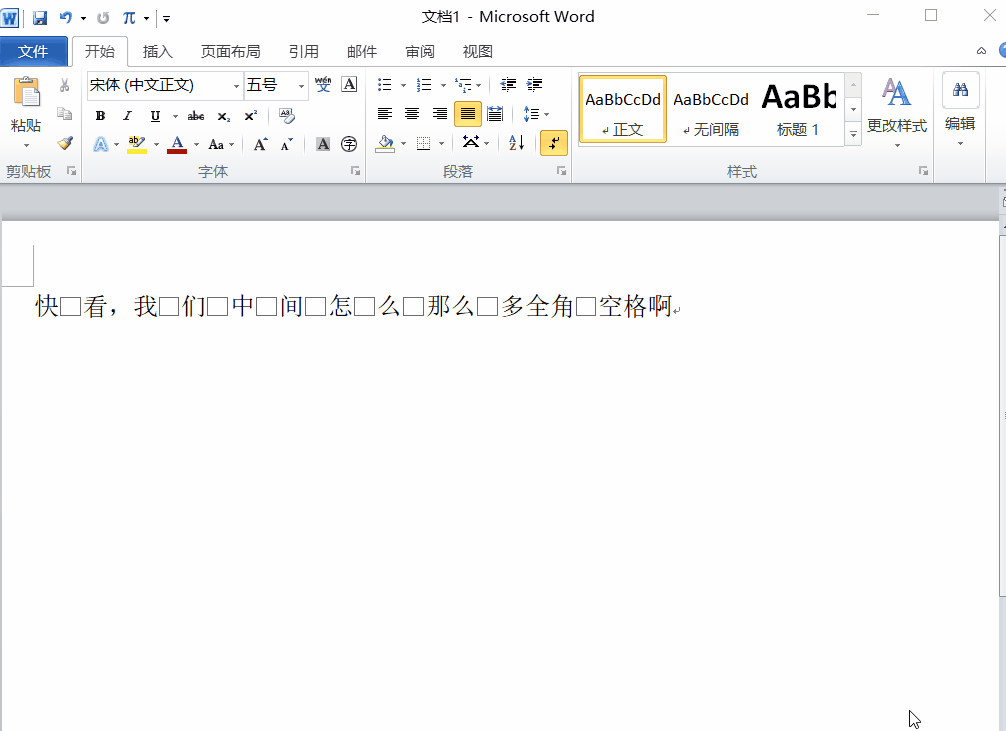The height and width of the screenshot is (731, 1006).
Task: Switch to the 审阅 tab
Action: pyautogui.click(x=420, y=51)
